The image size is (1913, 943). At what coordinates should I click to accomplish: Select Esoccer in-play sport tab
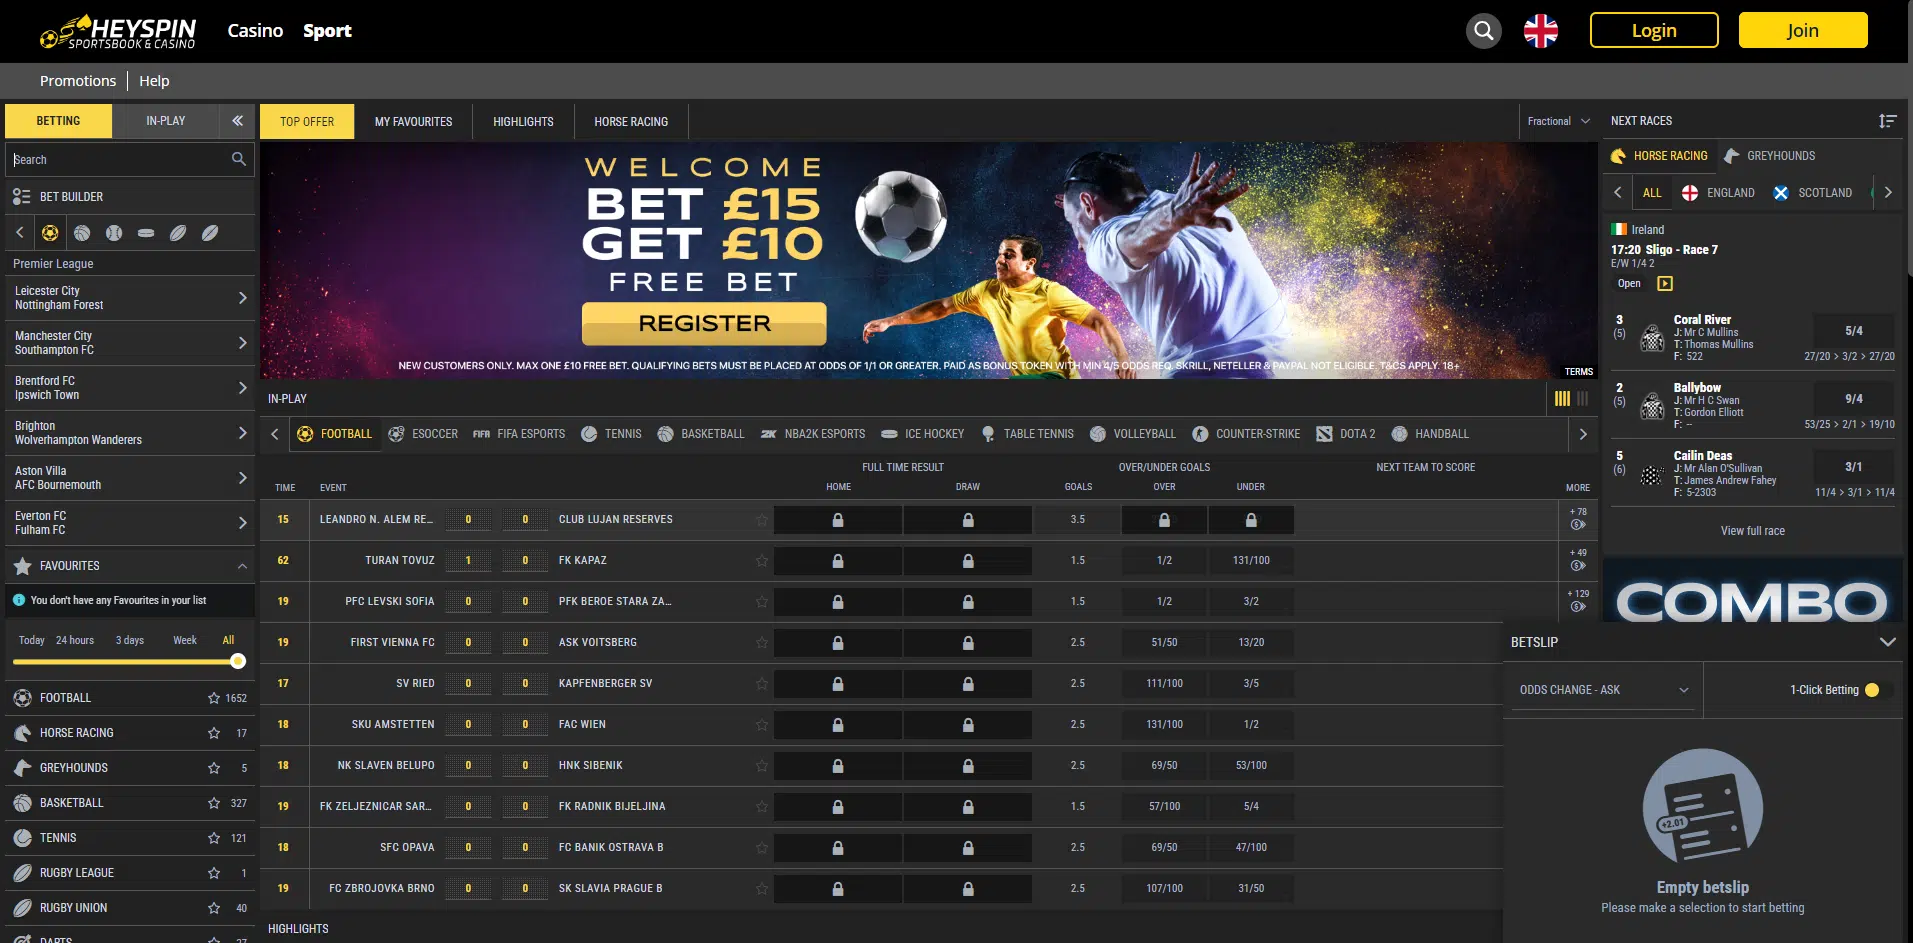tap(424, 434)
